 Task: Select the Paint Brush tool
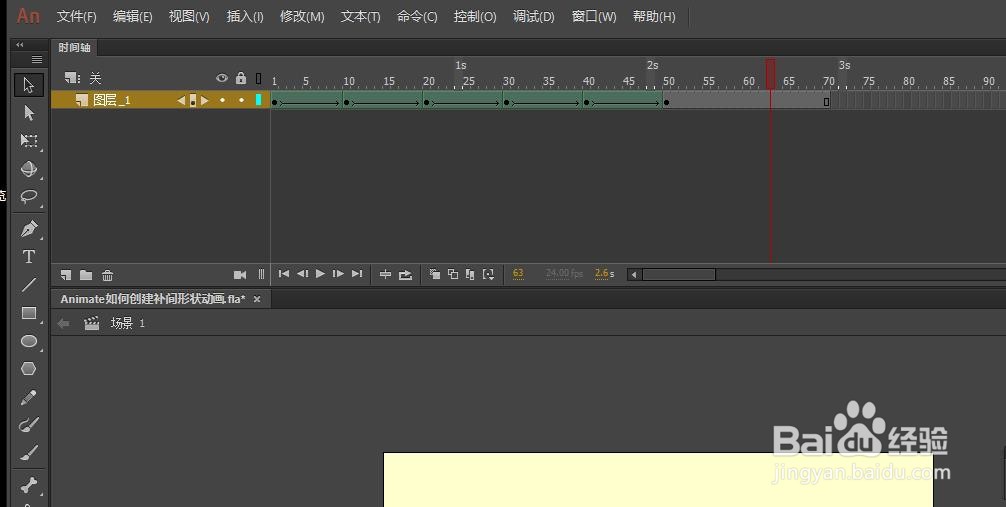pyautogui.click(x=29, y=425)
